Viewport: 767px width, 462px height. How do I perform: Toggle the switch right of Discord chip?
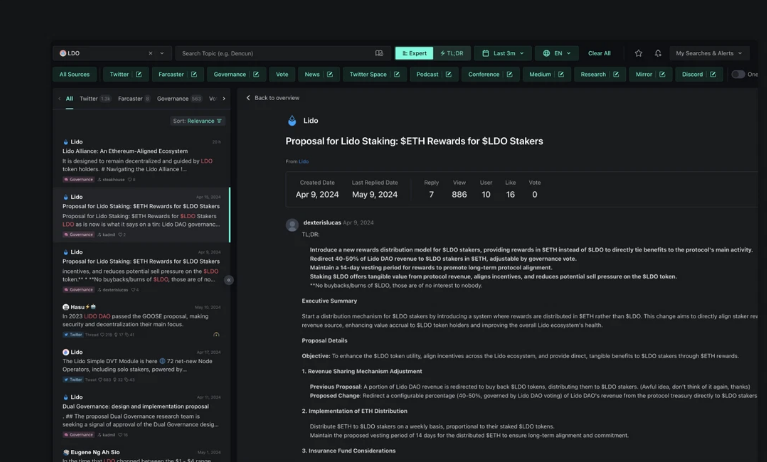point(738,74)
